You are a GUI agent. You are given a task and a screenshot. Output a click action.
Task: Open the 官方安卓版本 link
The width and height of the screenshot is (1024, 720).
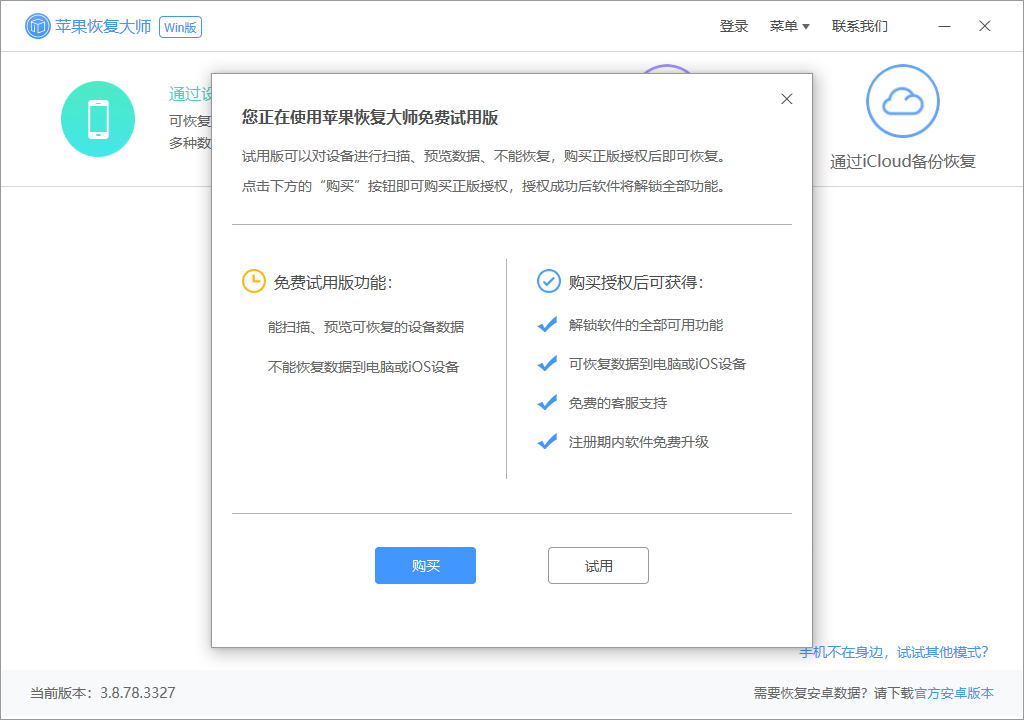(x=954, y=693)
